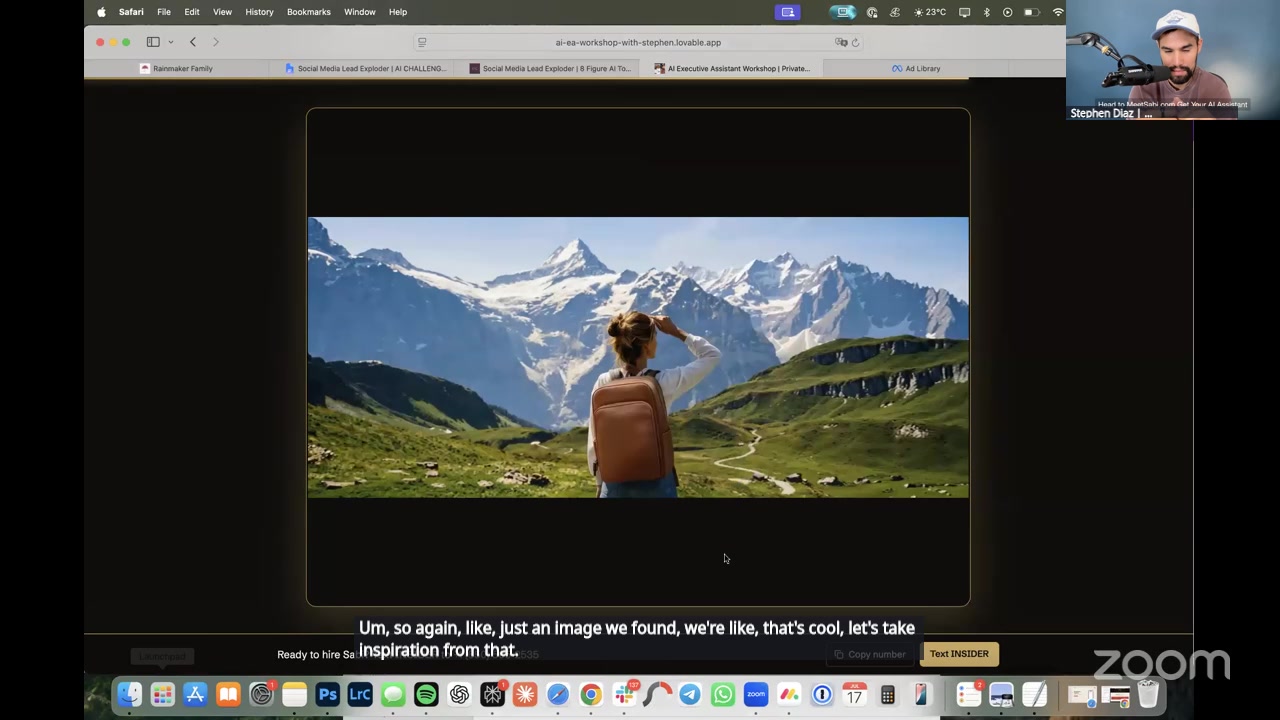Launch Photoshop from the dock
Viewport: 1280px width, 720px height.
pos(327,694)
